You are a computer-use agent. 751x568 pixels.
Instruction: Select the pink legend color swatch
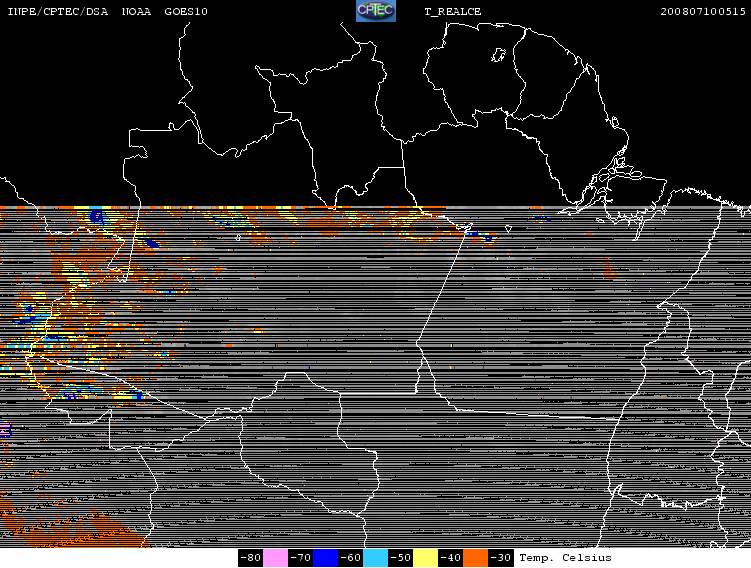click(275, 558)
